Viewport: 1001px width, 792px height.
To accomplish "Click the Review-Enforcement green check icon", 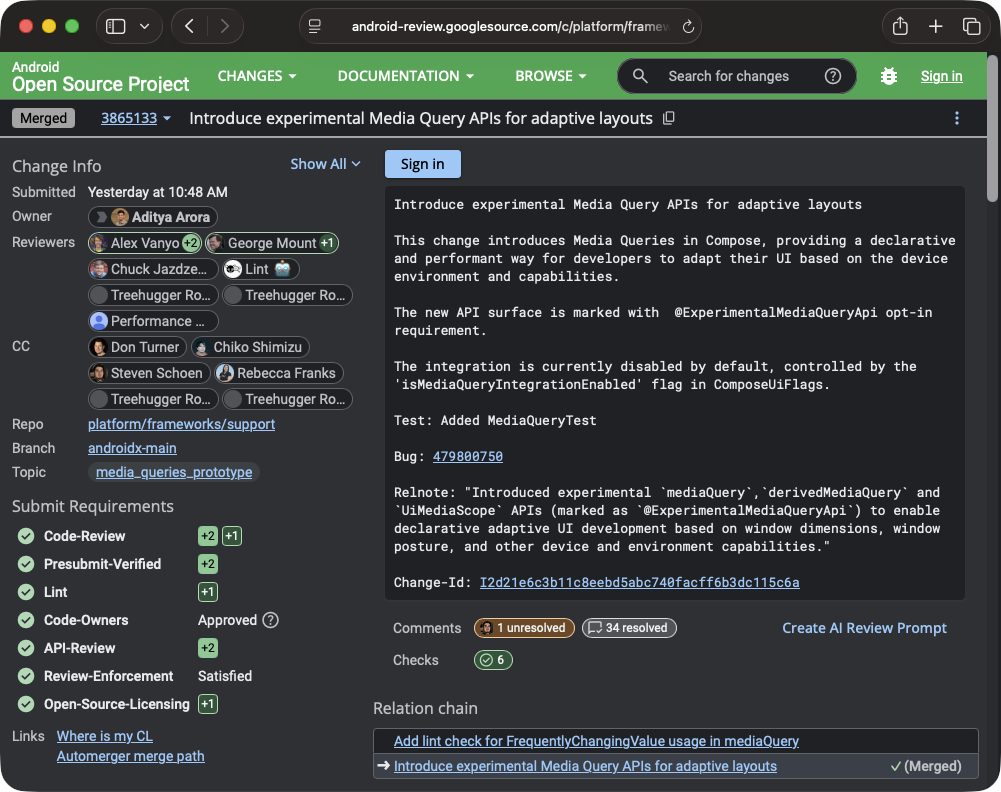I will (26, 676).
